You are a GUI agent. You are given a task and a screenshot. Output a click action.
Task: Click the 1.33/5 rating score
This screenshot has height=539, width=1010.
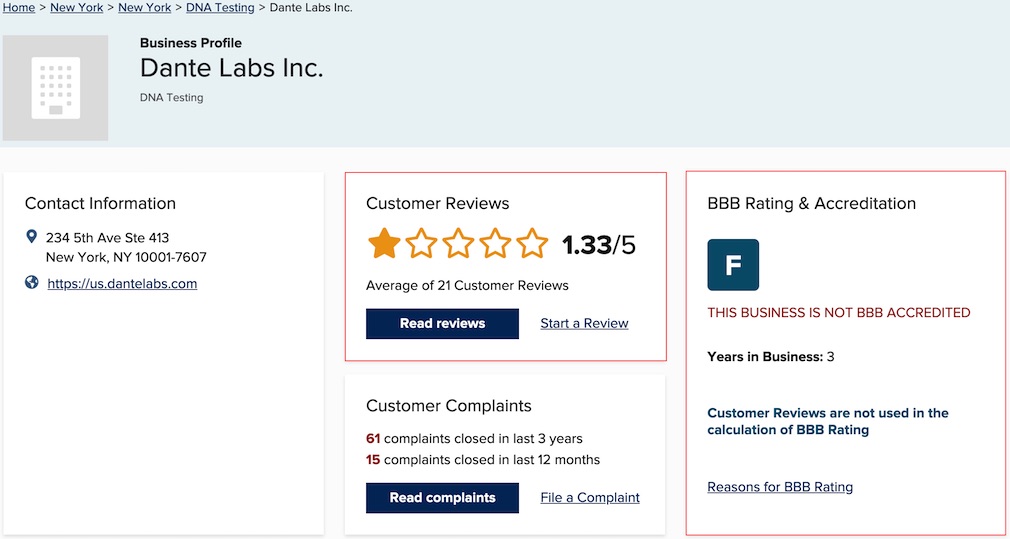(x=598, y=245)
